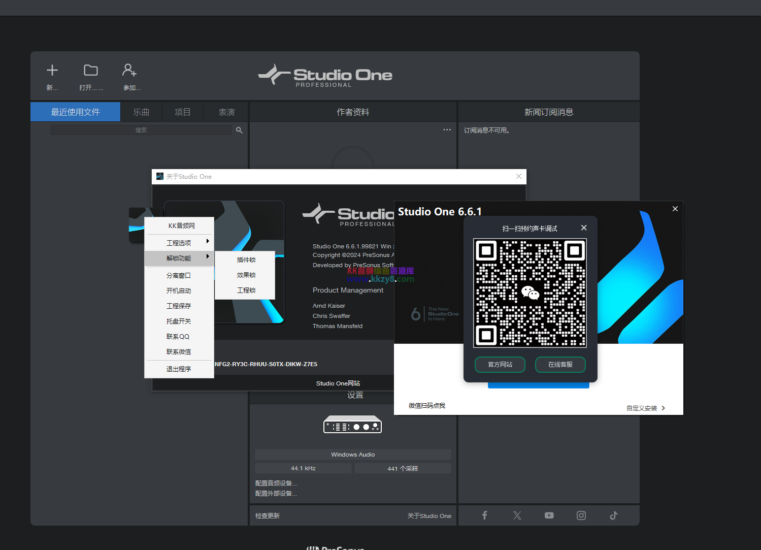
Task: Open the Studio One网站 link
Action: (x=338, y=383)
